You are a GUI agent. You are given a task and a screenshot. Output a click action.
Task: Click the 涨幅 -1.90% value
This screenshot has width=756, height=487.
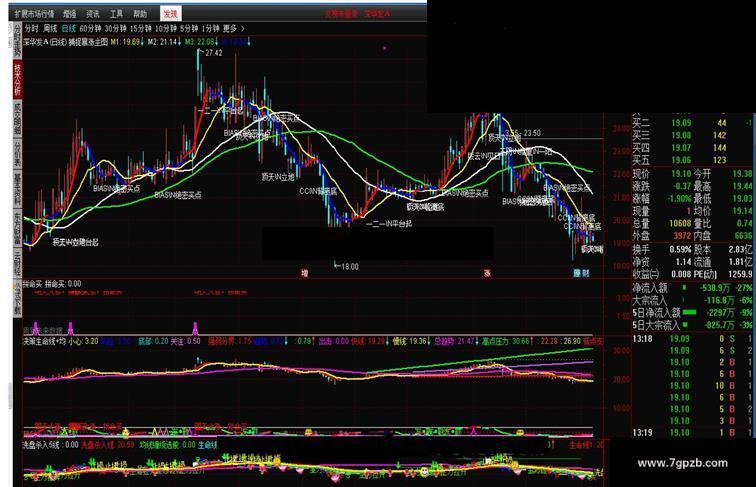678,199
